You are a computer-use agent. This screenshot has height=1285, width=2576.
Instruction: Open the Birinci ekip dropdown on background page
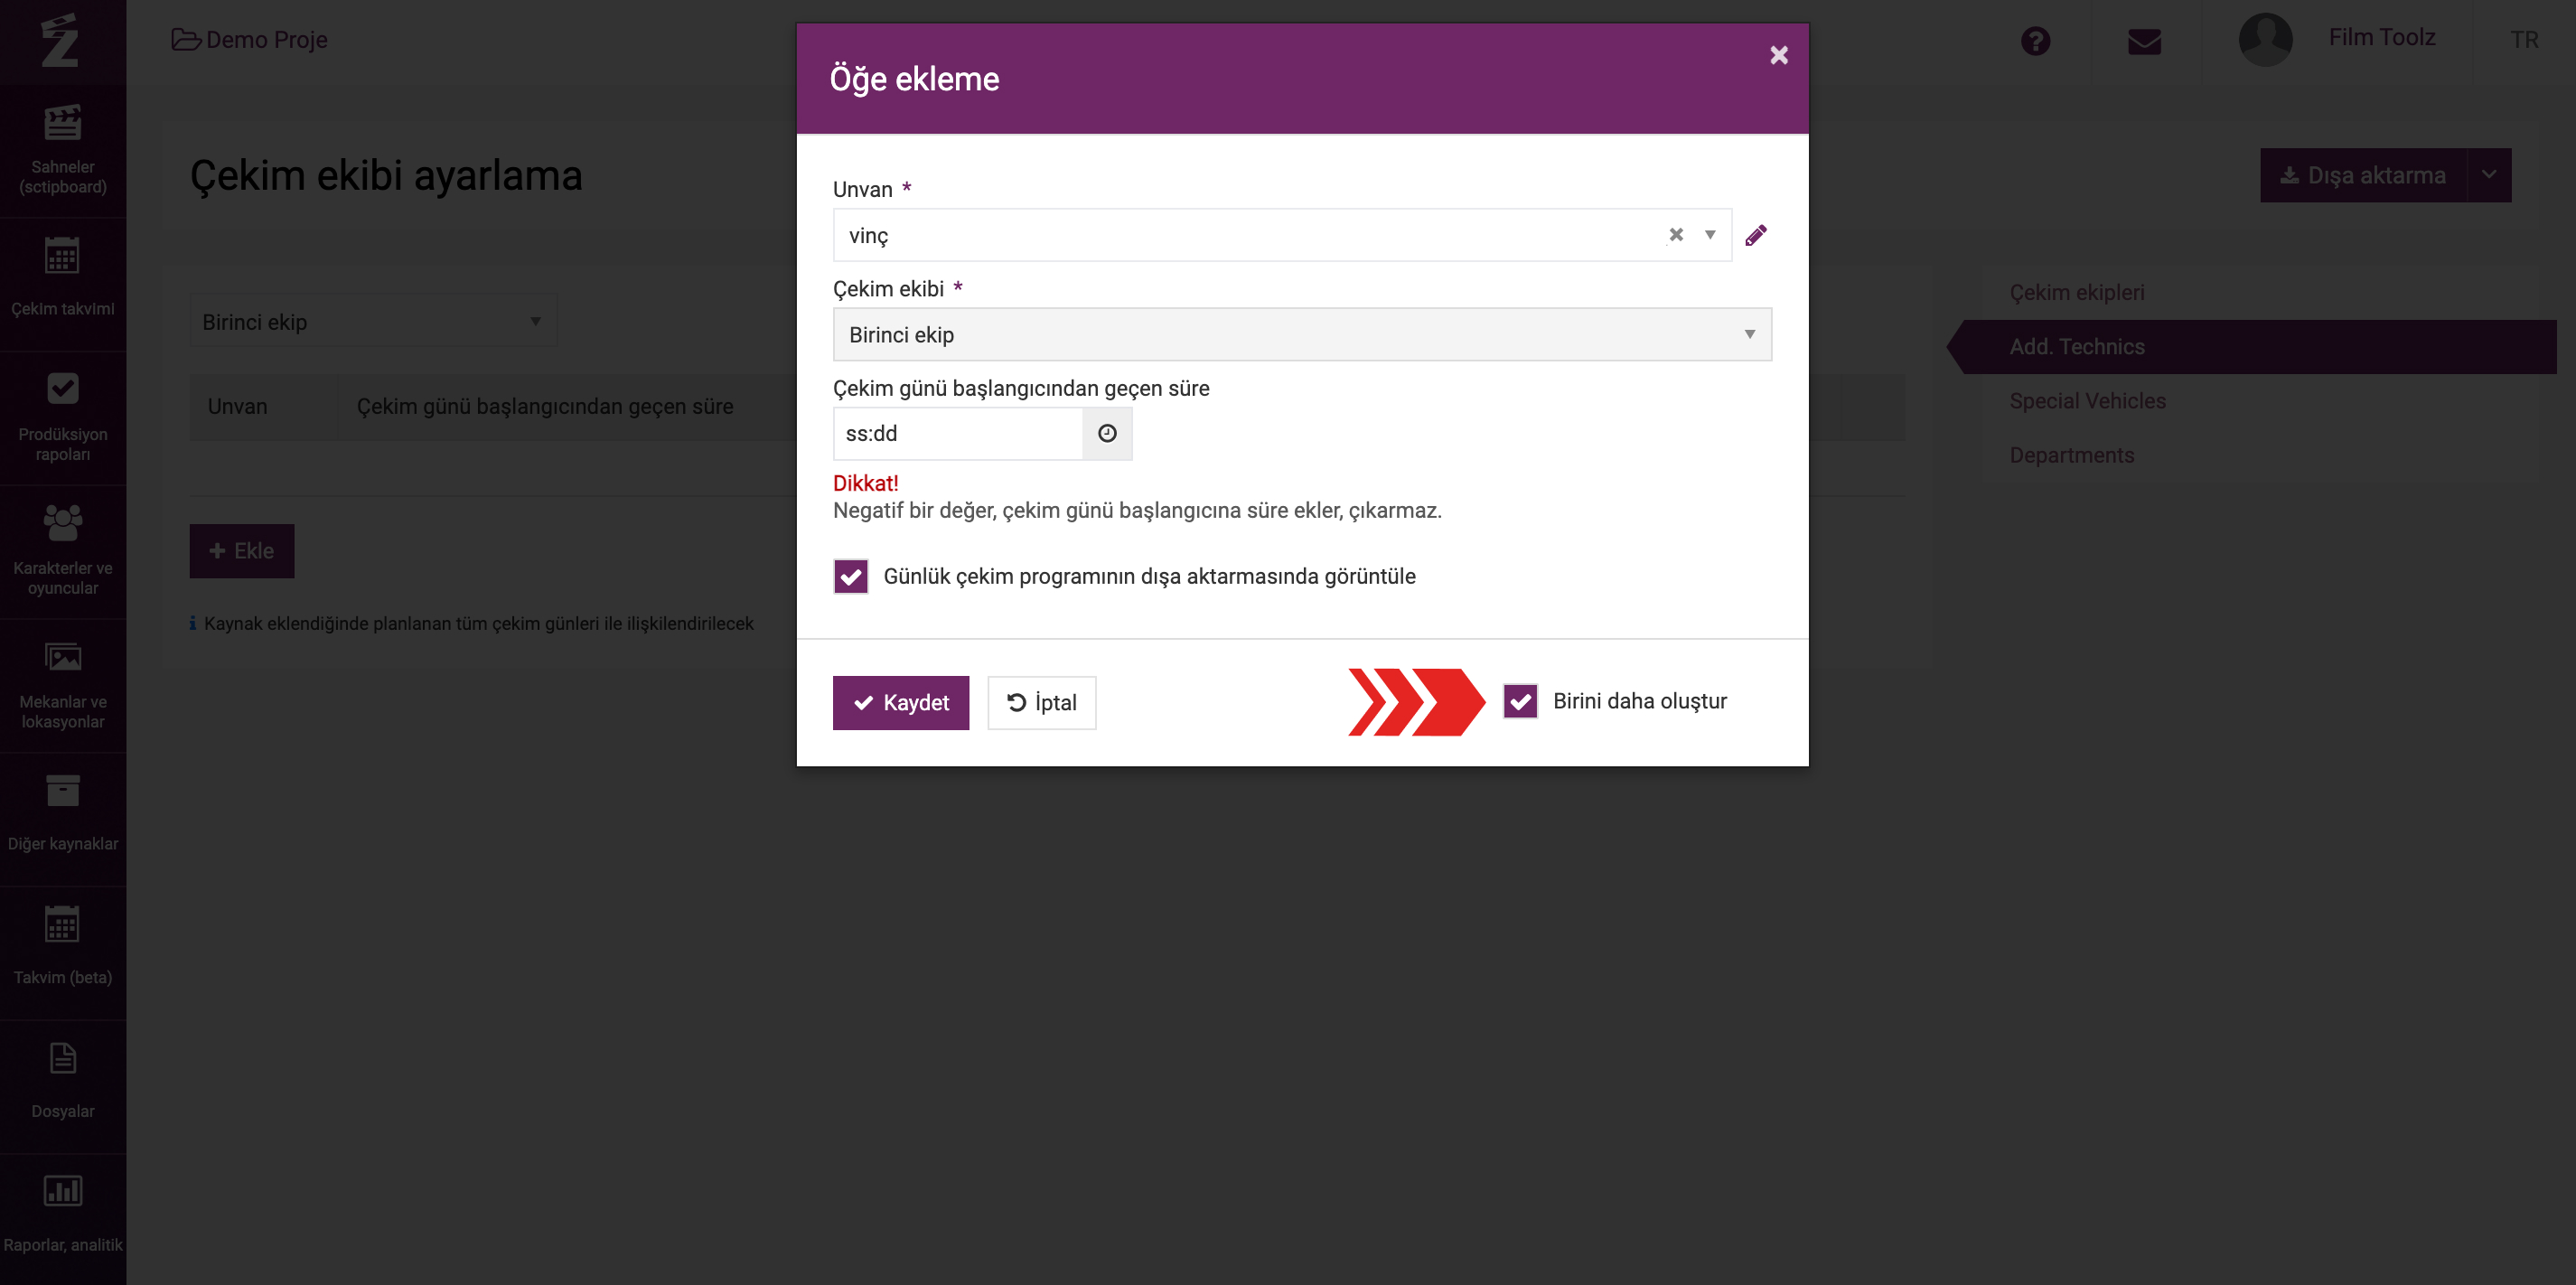click(x=373, y=321)
